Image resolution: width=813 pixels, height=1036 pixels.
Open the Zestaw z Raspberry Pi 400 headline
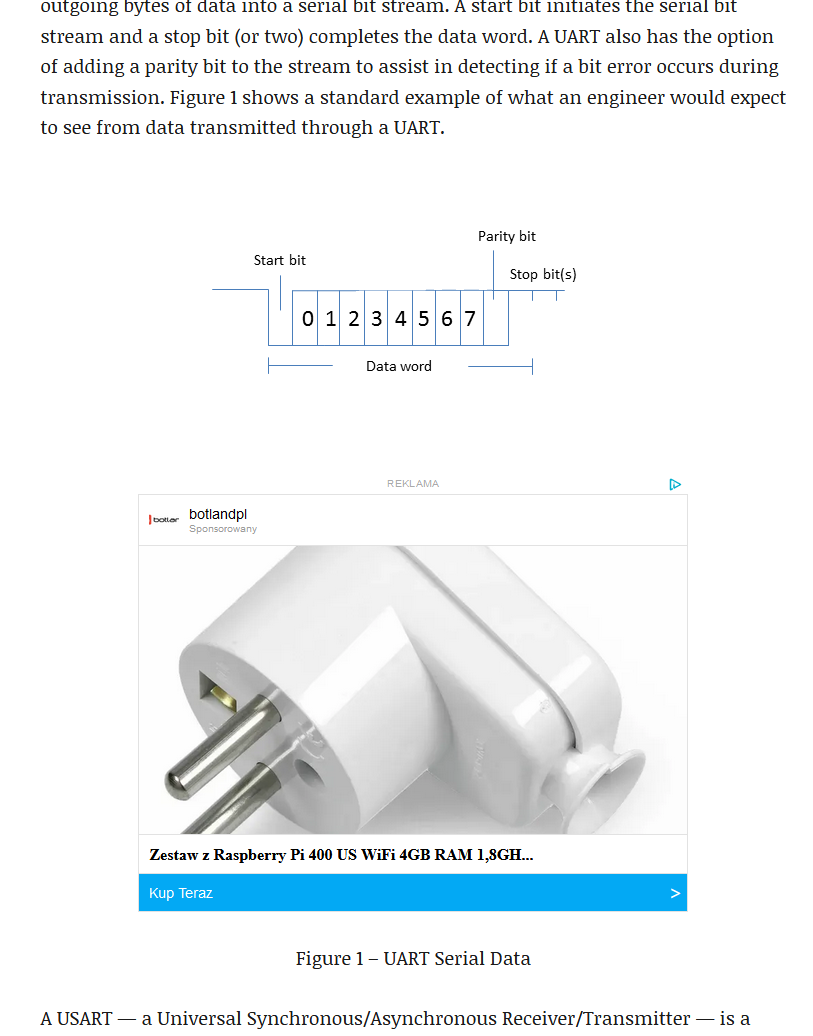click(x=341, y=854)
